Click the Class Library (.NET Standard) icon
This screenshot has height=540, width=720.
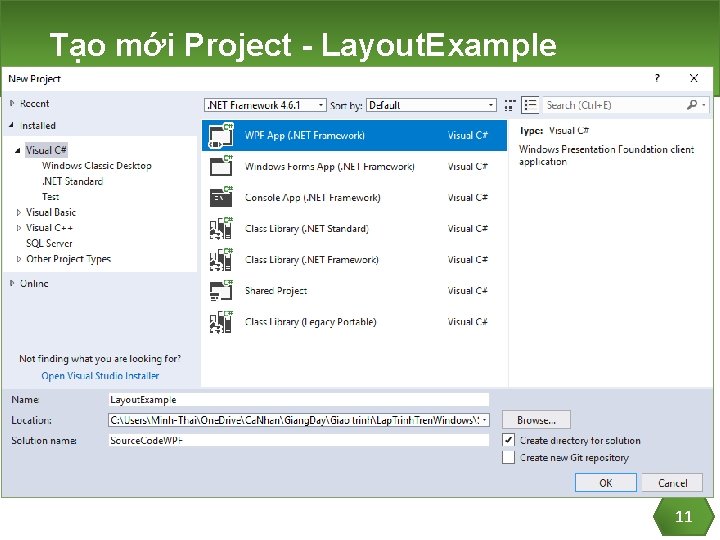[x=221, y=228]
